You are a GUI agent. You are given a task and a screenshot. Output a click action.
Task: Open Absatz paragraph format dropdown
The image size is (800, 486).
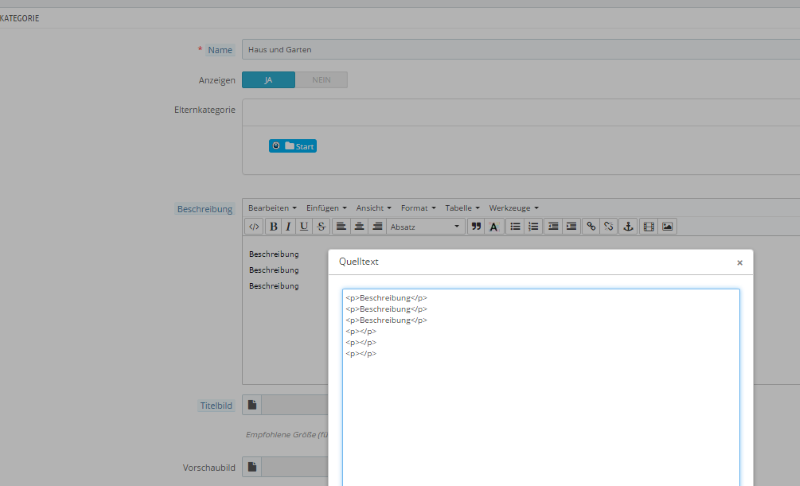(425, 227)
